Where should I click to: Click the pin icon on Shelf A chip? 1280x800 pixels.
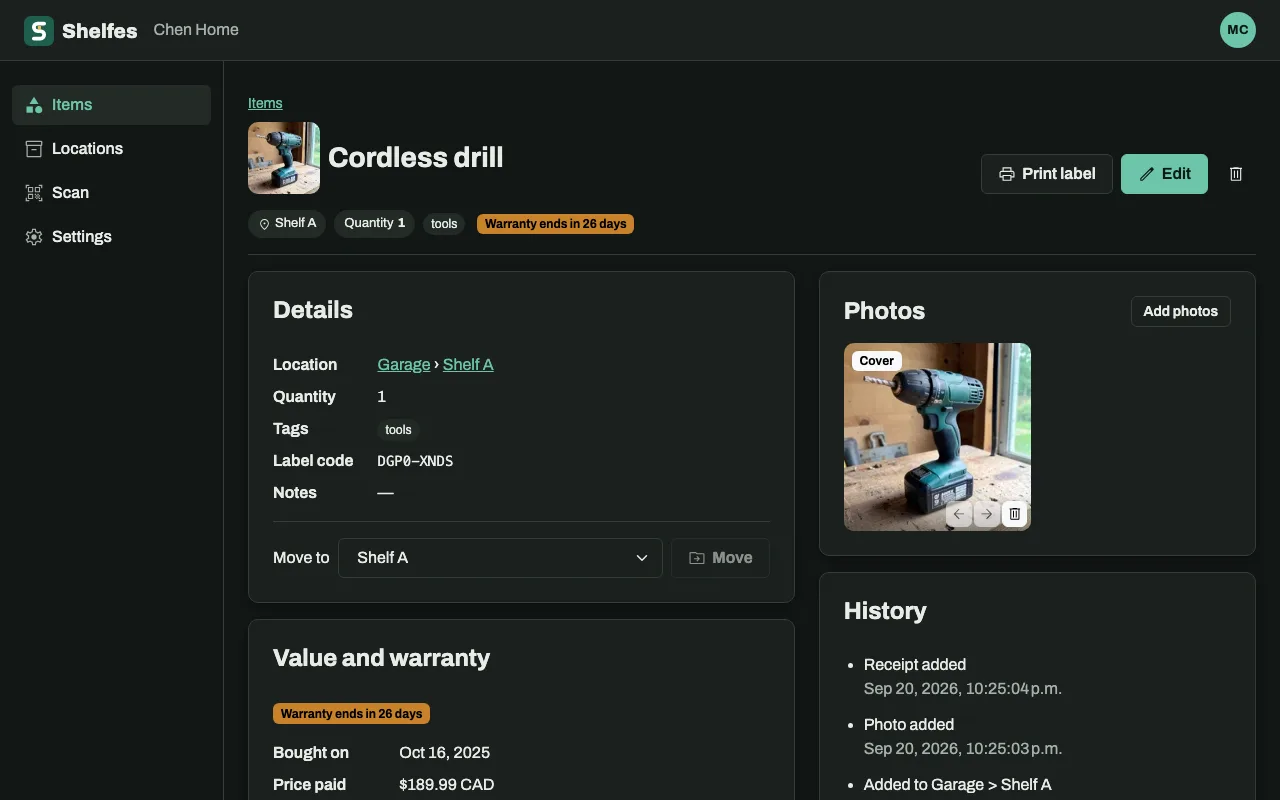coord(265,224)
